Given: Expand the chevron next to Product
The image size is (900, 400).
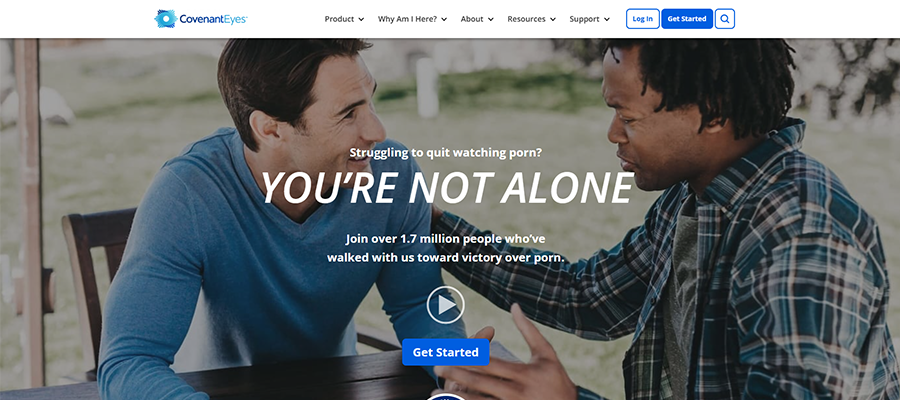Looking at the screenshot, I should tap(361, 20).
